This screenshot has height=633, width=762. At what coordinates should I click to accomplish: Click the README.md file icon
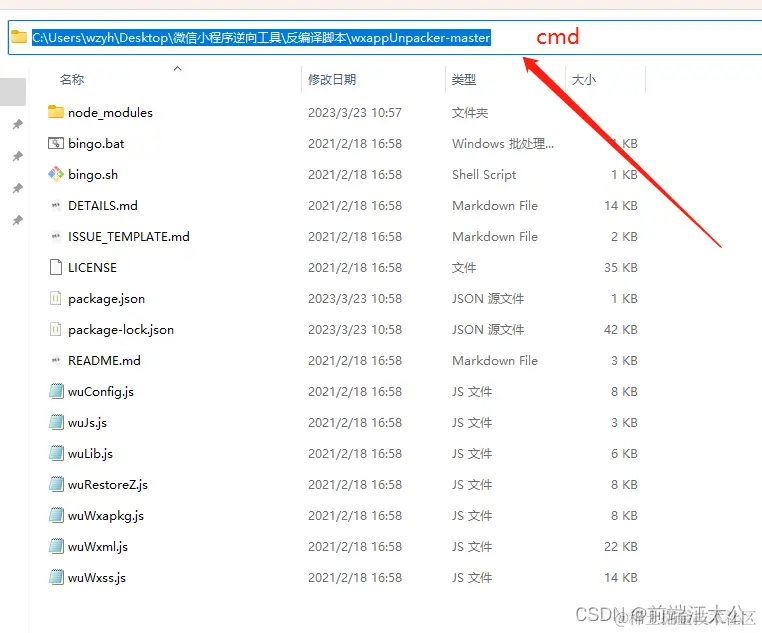click(x=56, y=360)
